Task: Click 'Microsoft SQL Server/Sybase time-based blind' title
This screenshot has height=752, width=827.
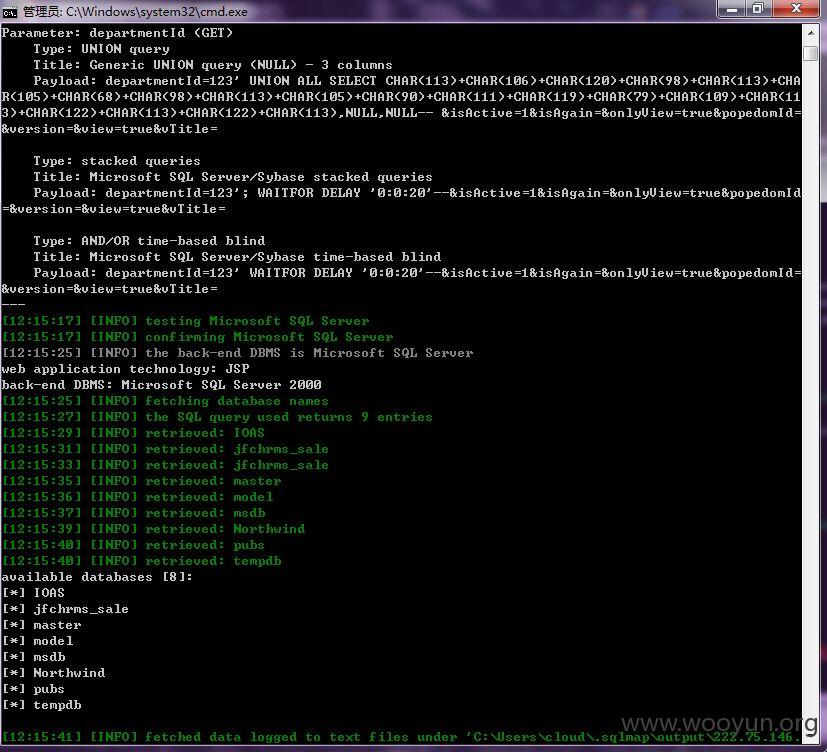Action: click(x=265, y=257)
